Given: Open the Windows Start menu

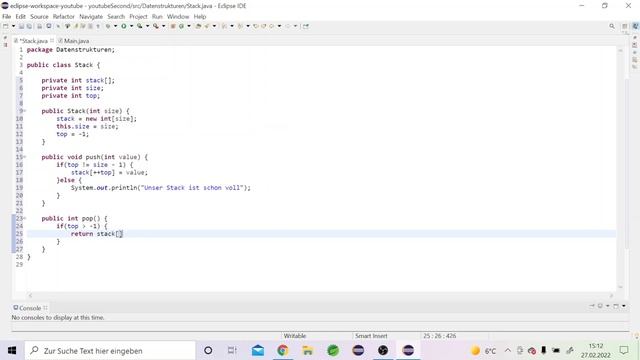Looking at the screenshot, I should coord(12,351).
